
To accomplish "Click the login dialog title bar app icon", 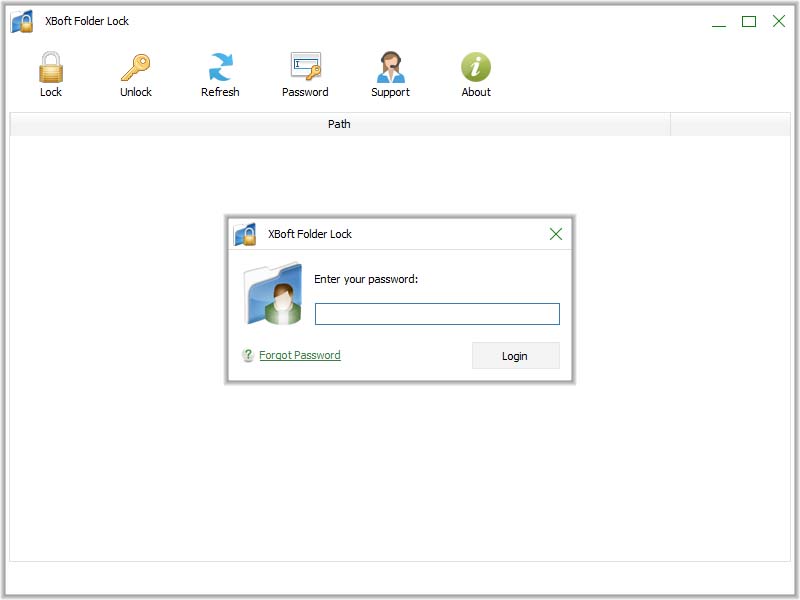I will tap(245, 234).
